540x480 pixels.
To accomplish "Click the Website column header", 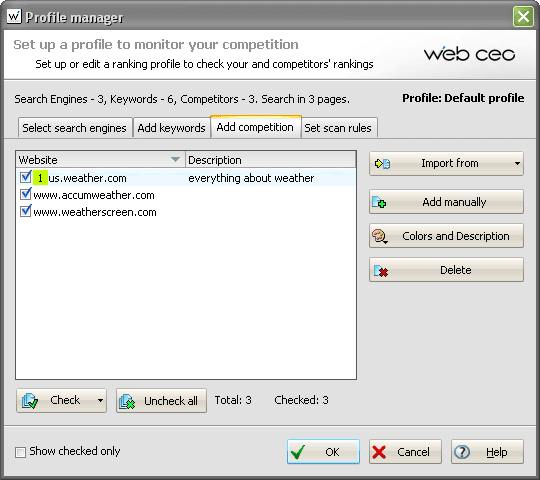I will pyautogui.click(x=101, y=160).
